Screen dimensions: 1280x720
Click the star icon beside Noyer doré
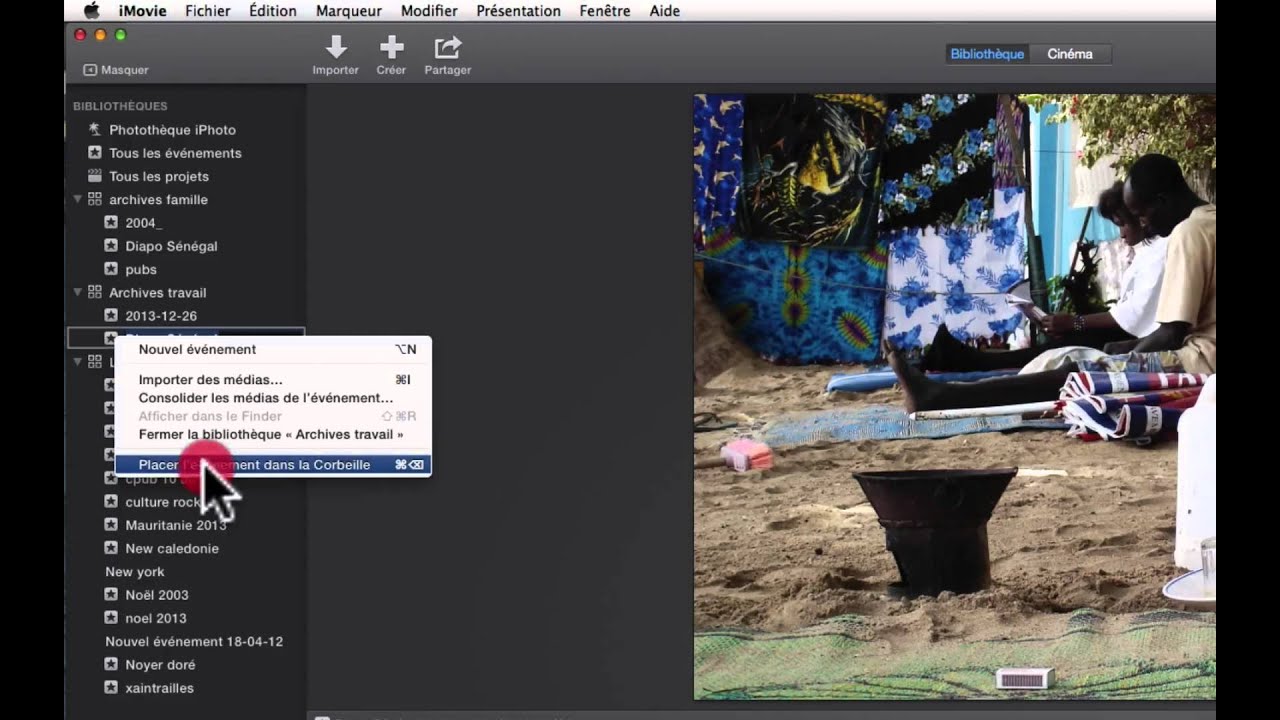111,664
